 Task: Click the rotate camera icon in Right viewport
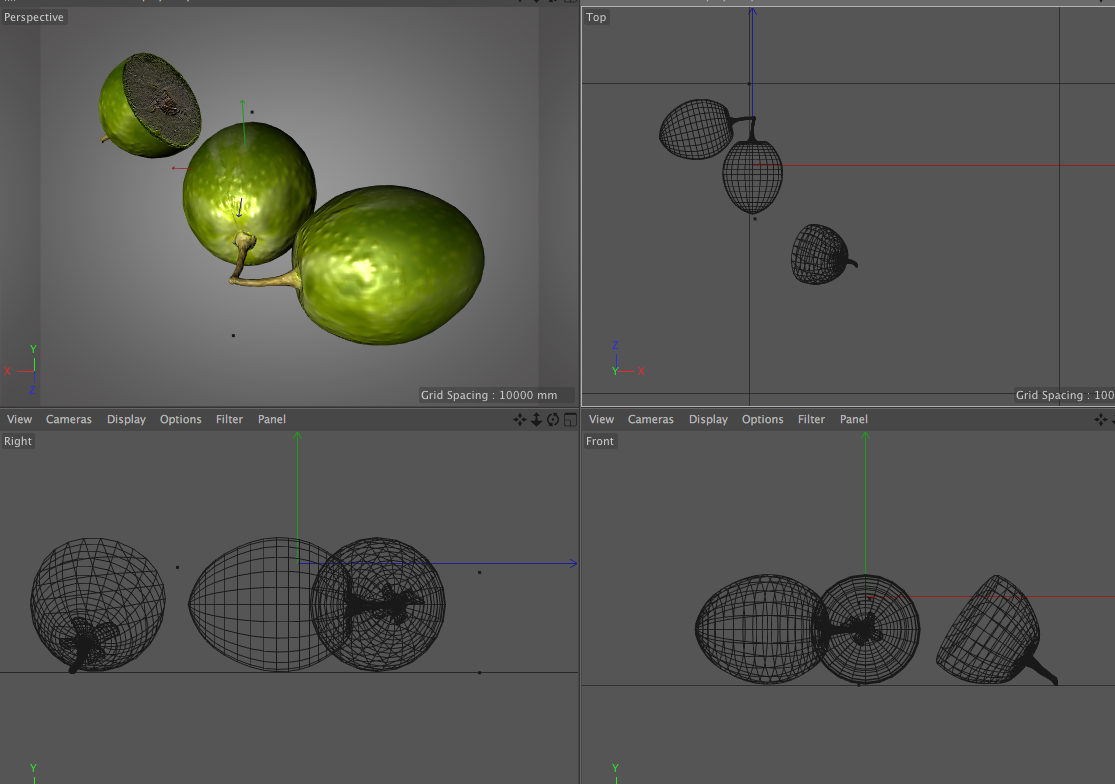point(553,420)
